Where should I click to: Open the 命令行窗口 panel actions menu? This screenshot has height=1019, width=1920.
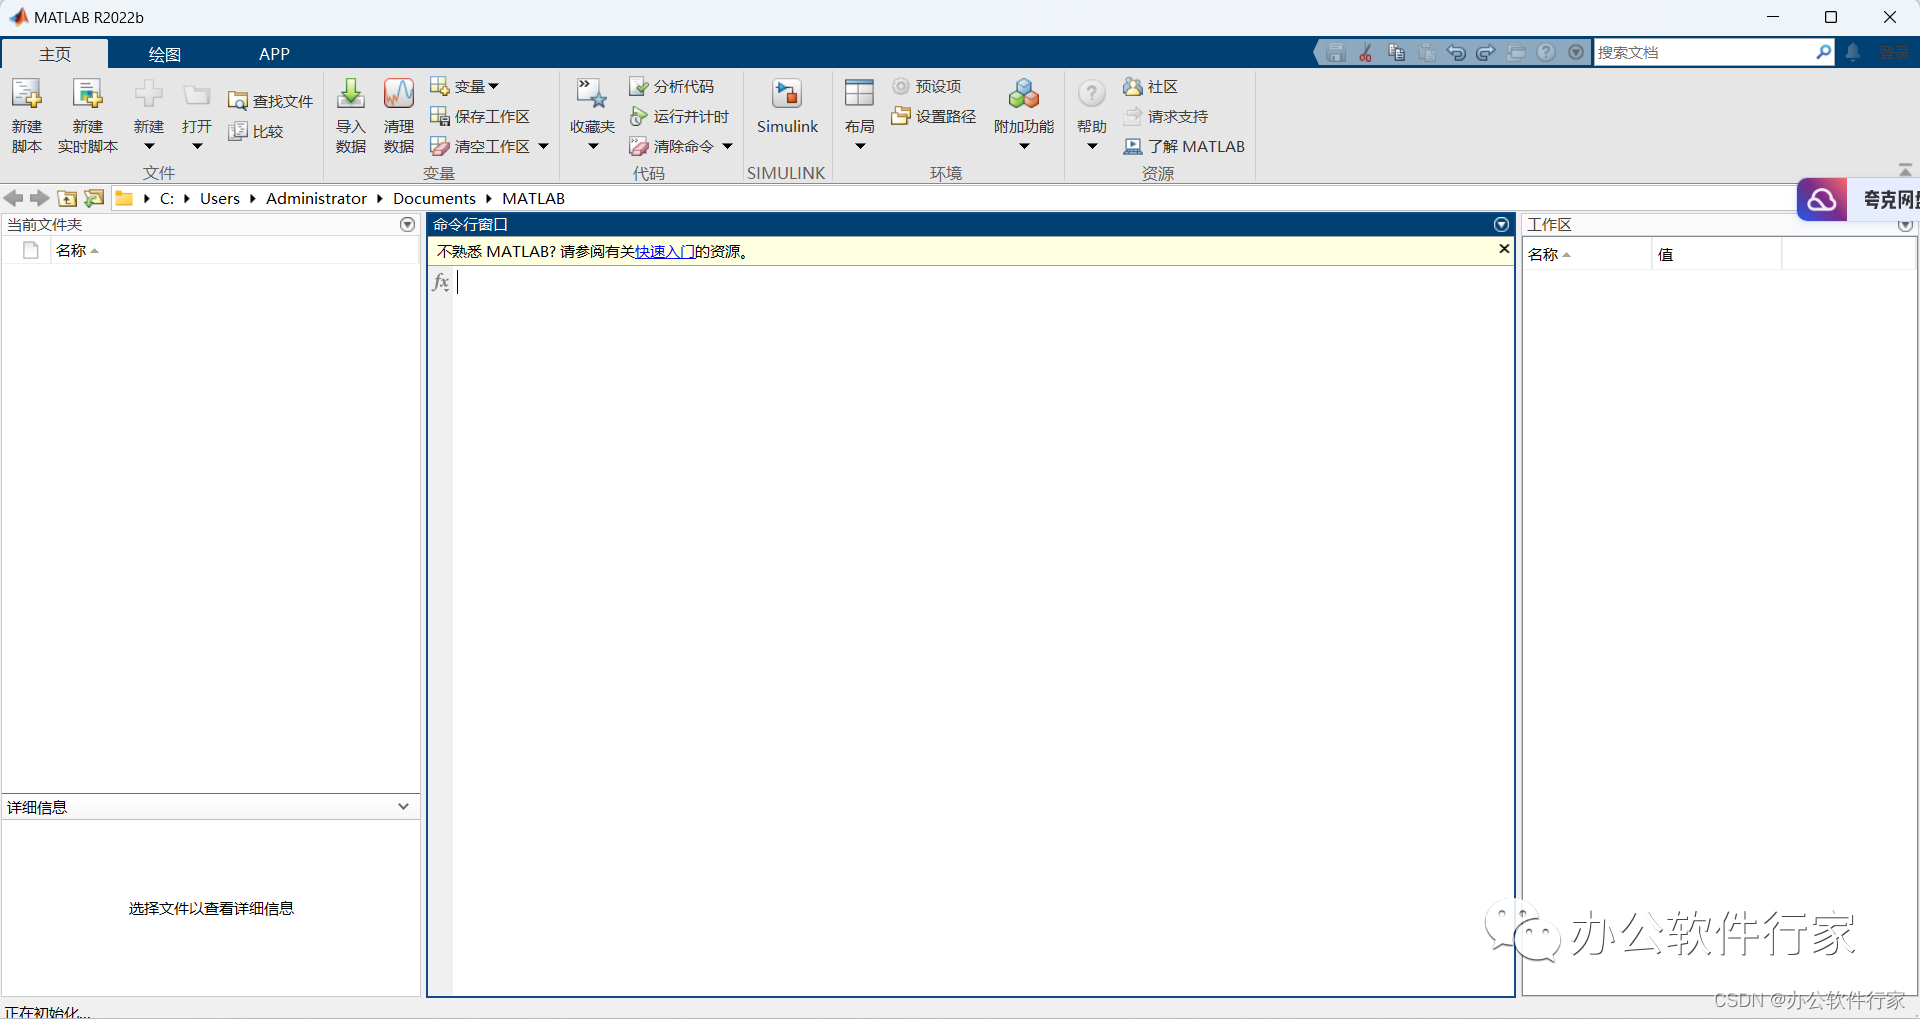pos(1501,224)
